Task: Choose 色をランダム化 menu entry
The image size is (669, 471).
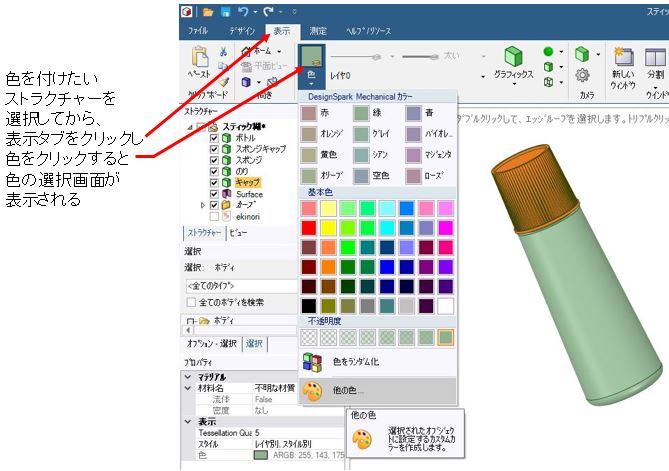Action: point(377,362)
